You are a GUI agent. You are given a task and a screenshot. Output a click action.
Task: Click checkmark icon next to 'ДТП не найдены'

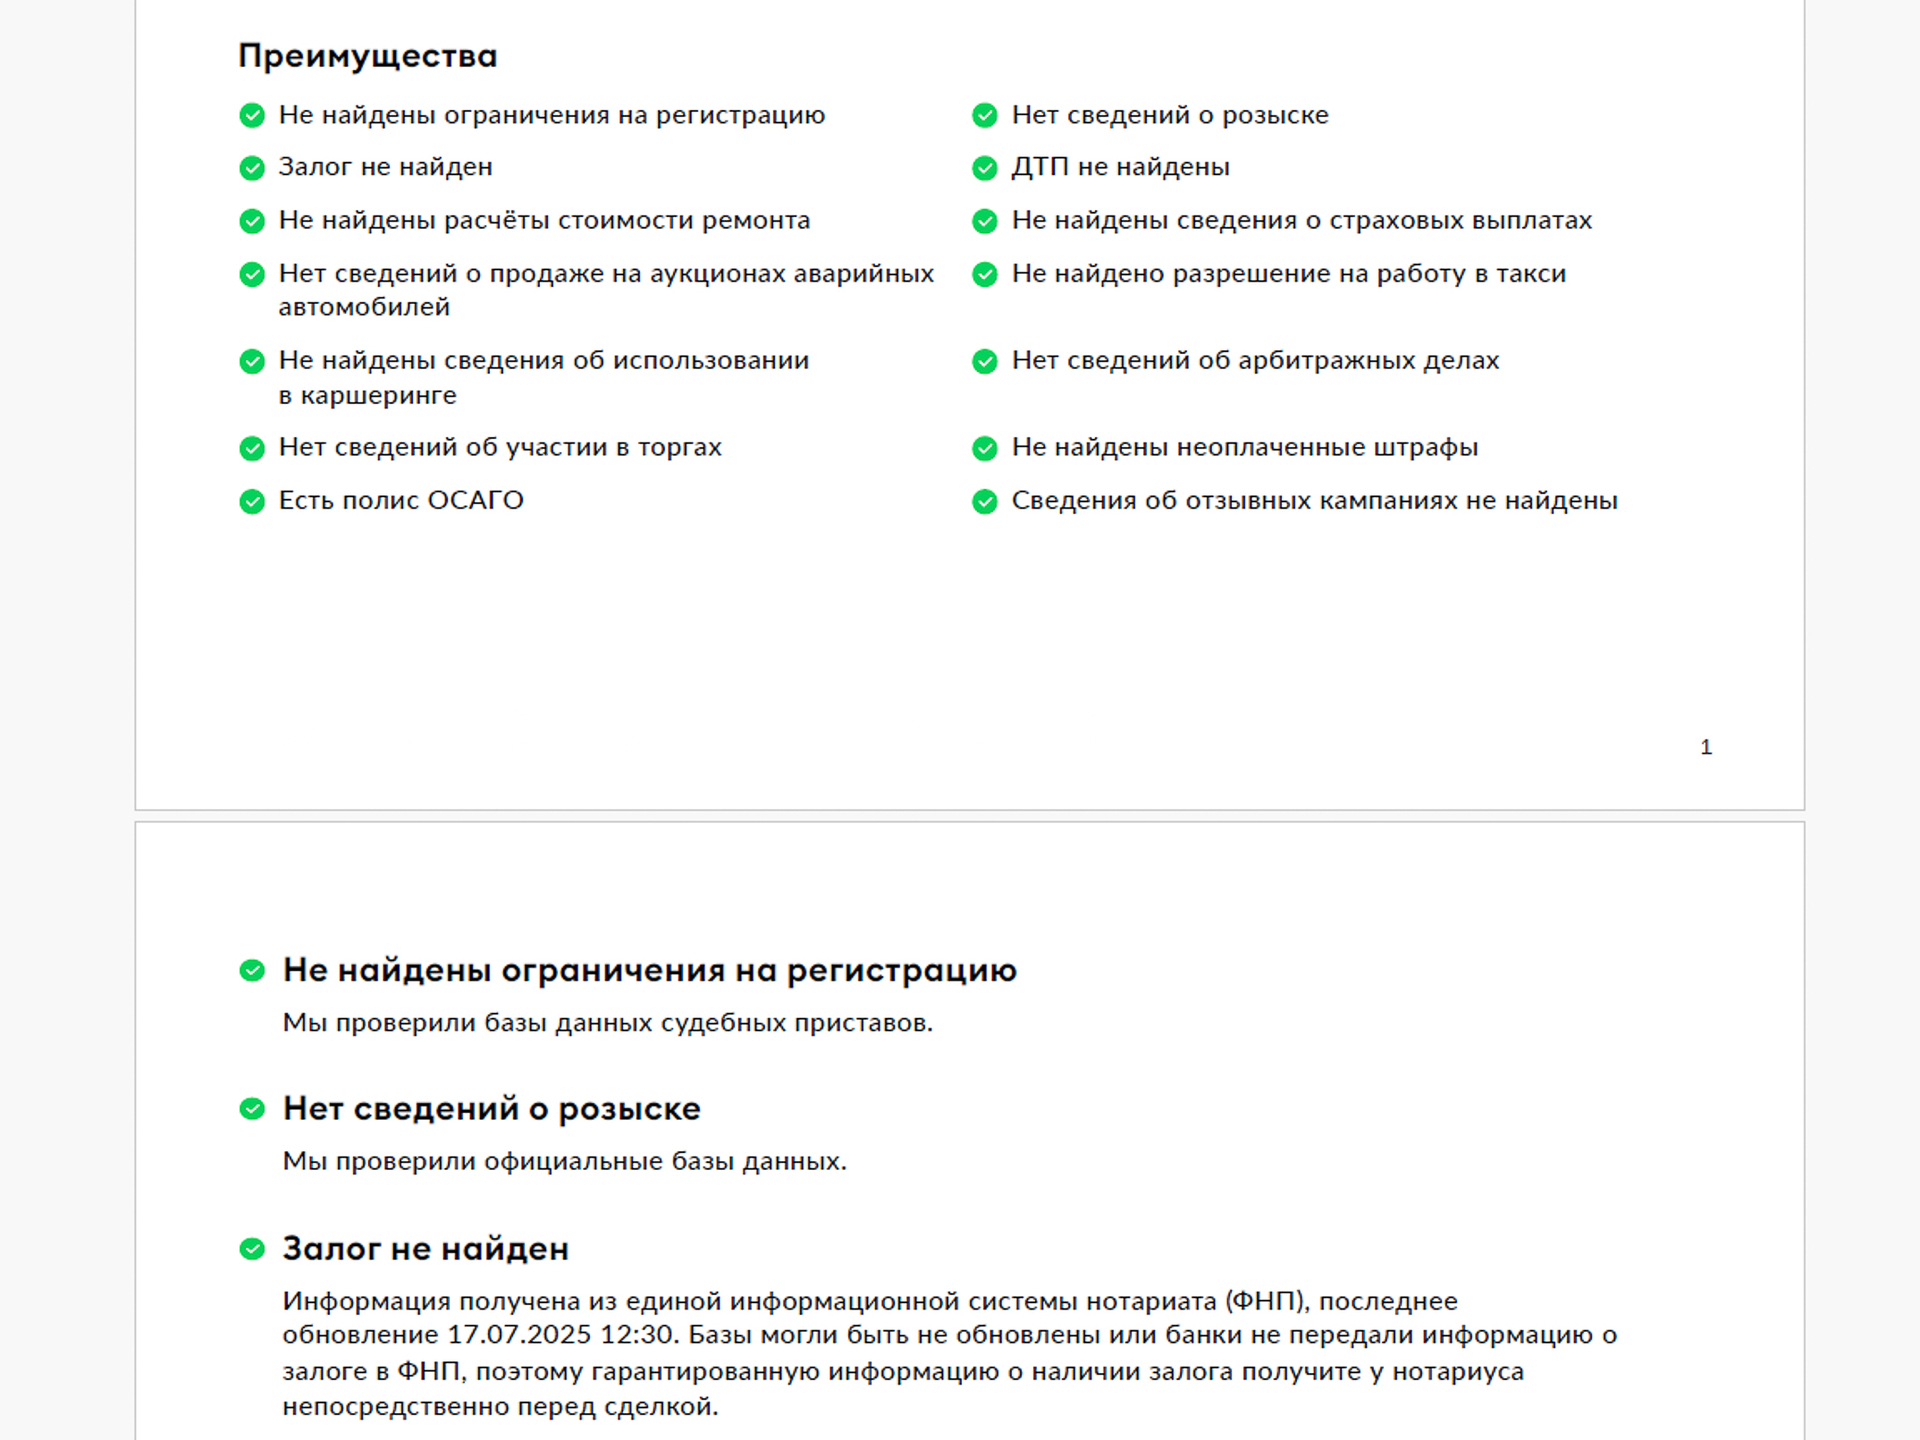pyautogui.click(x=985, y=168)
